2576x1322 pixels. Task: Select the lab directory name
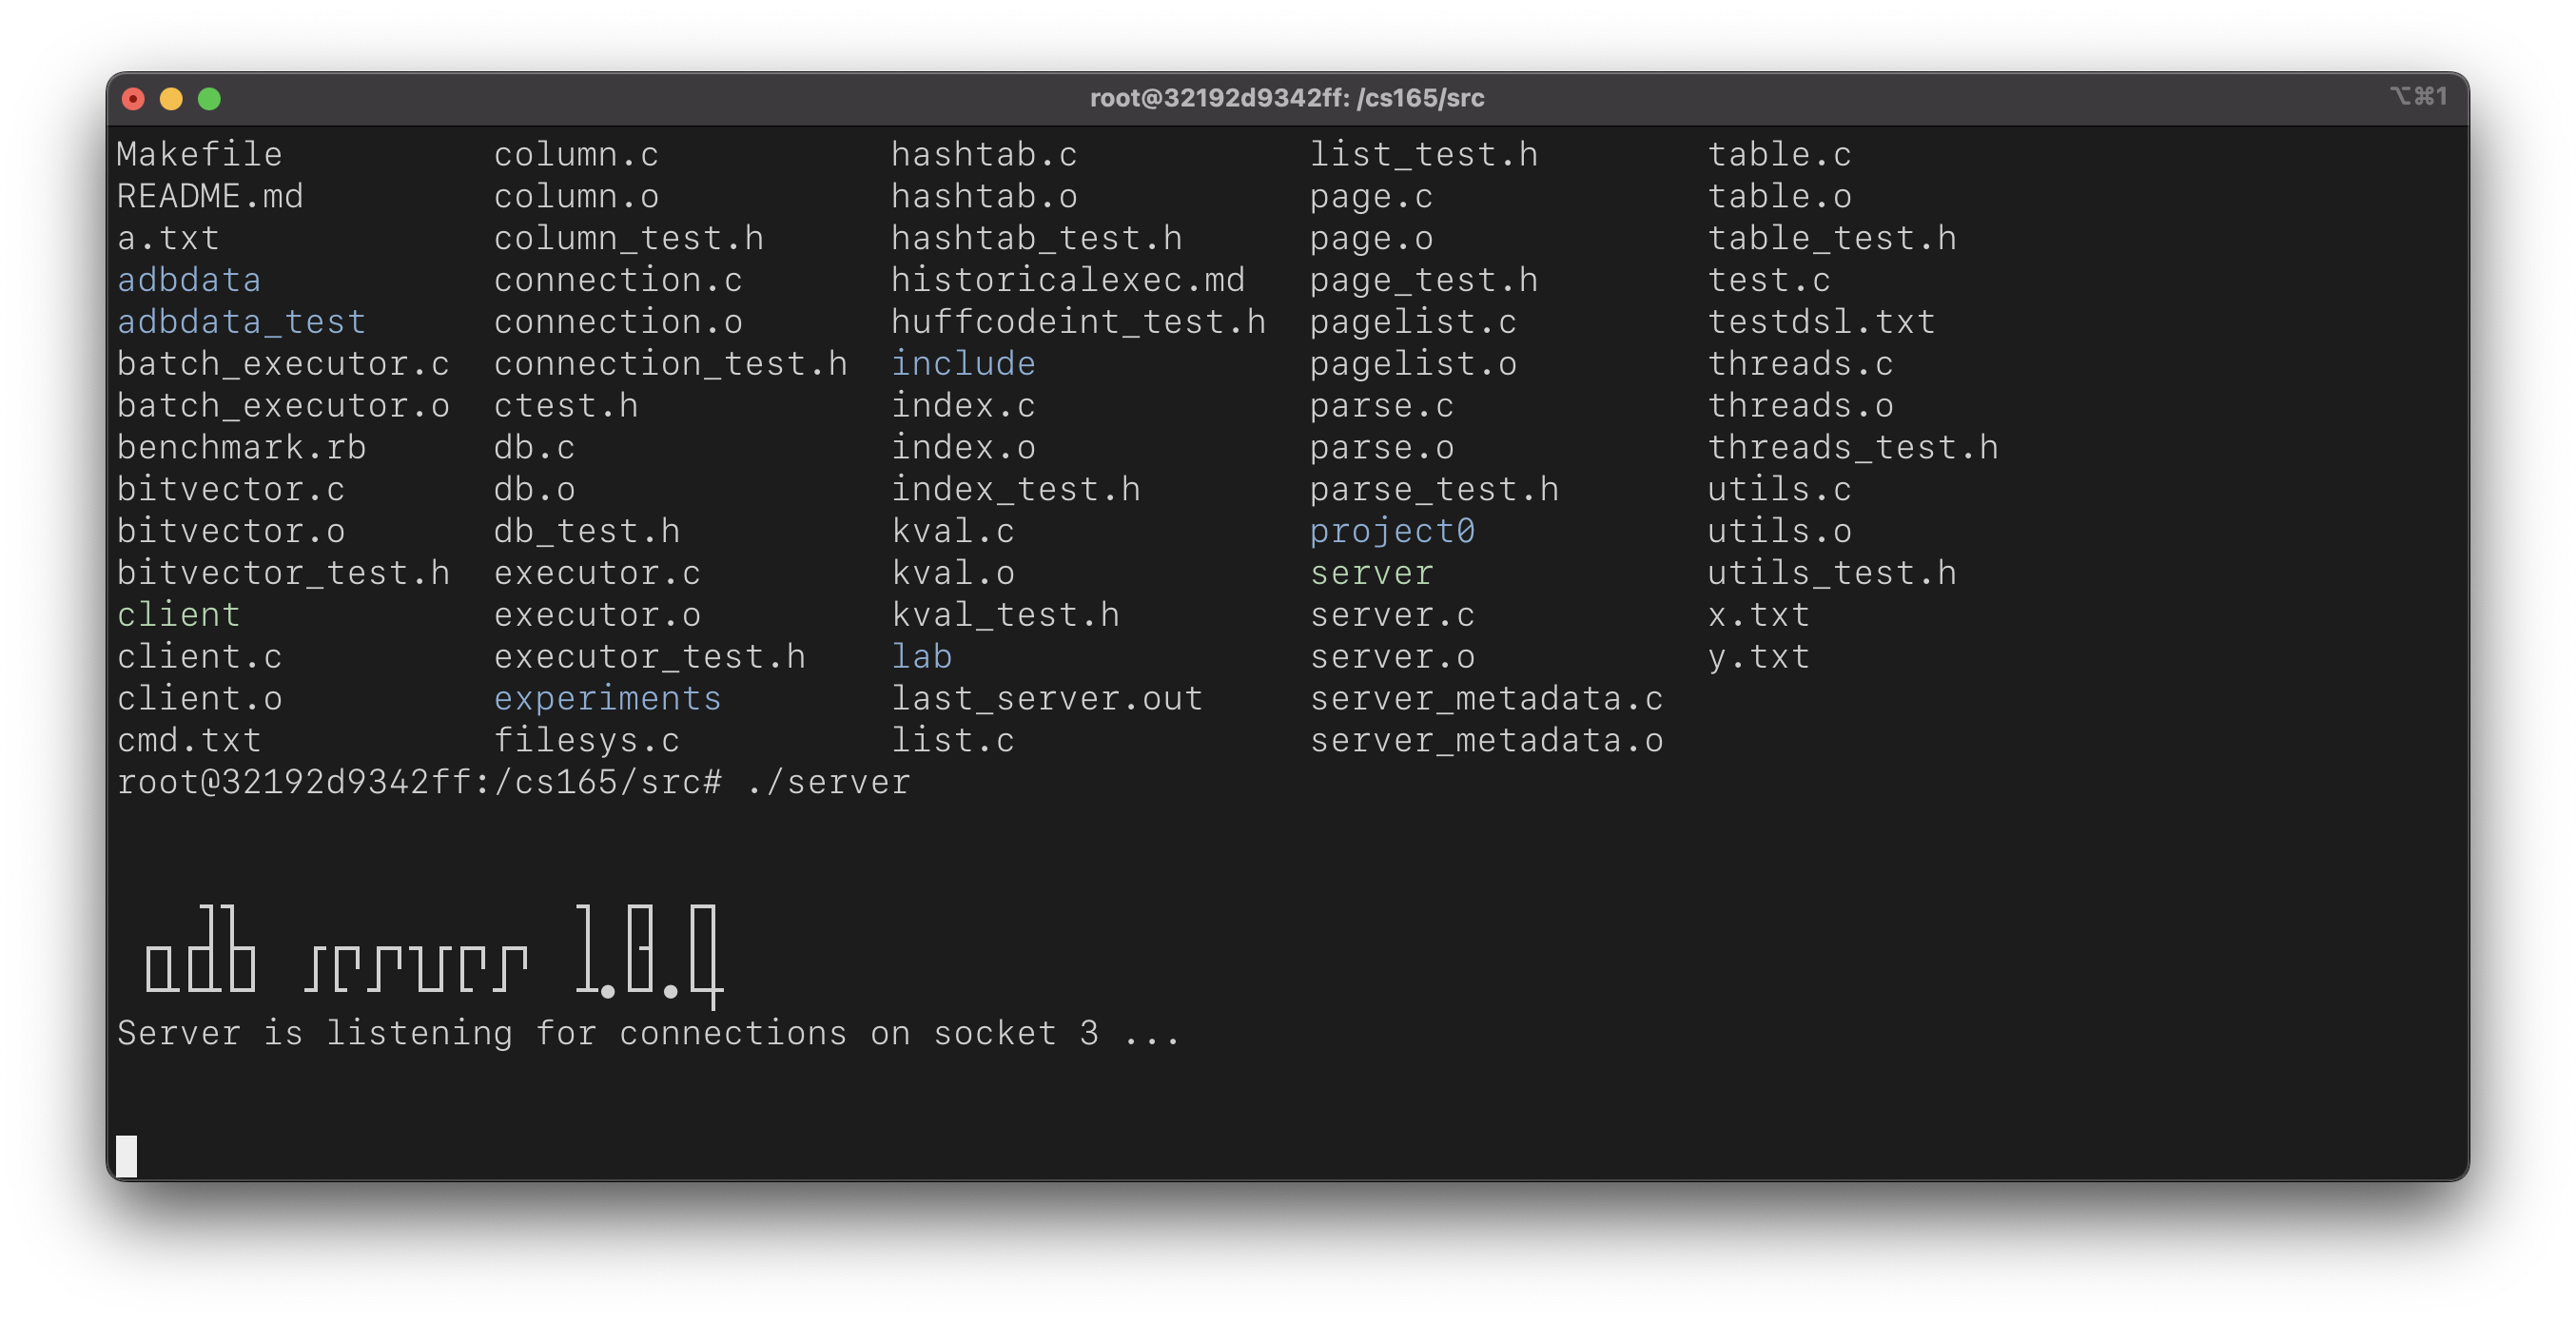point(921,657)
